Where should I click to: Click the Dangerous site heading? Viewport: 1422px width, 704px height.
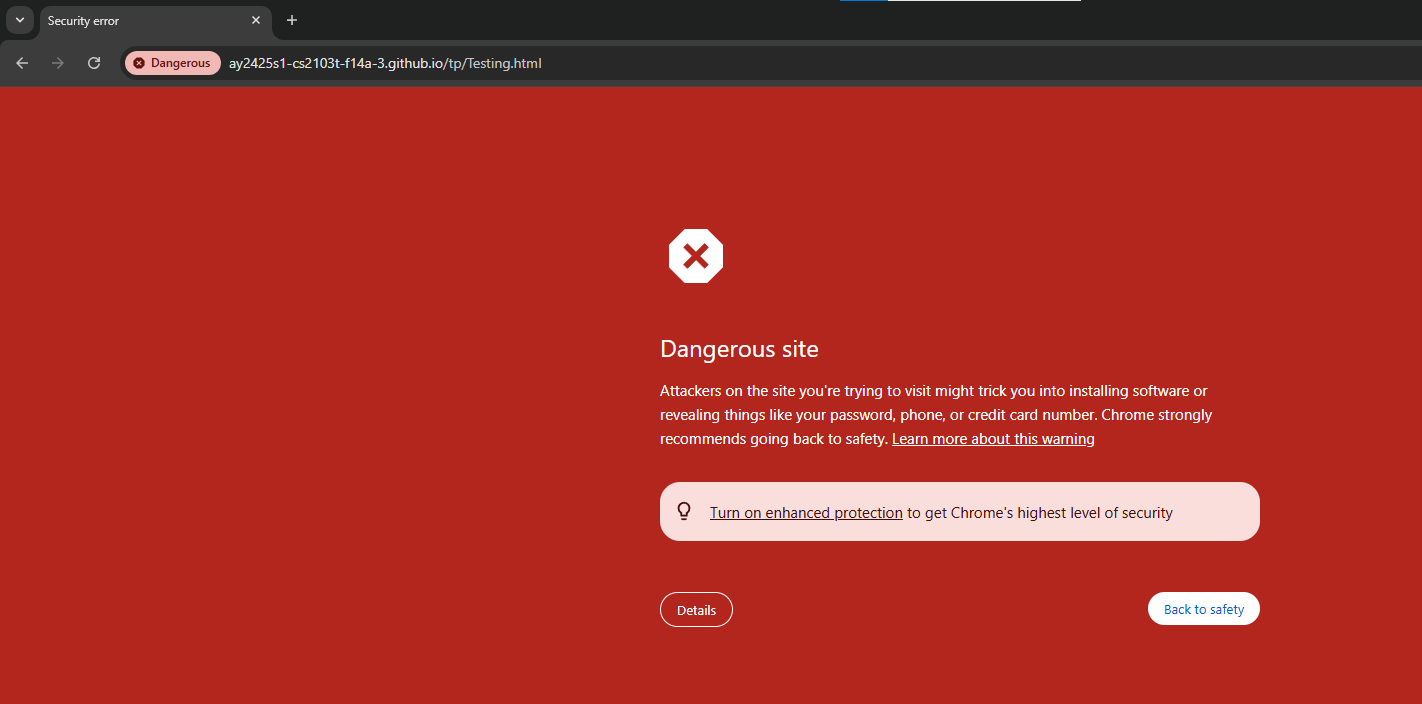pyautogui.click(x=739, y=349)
